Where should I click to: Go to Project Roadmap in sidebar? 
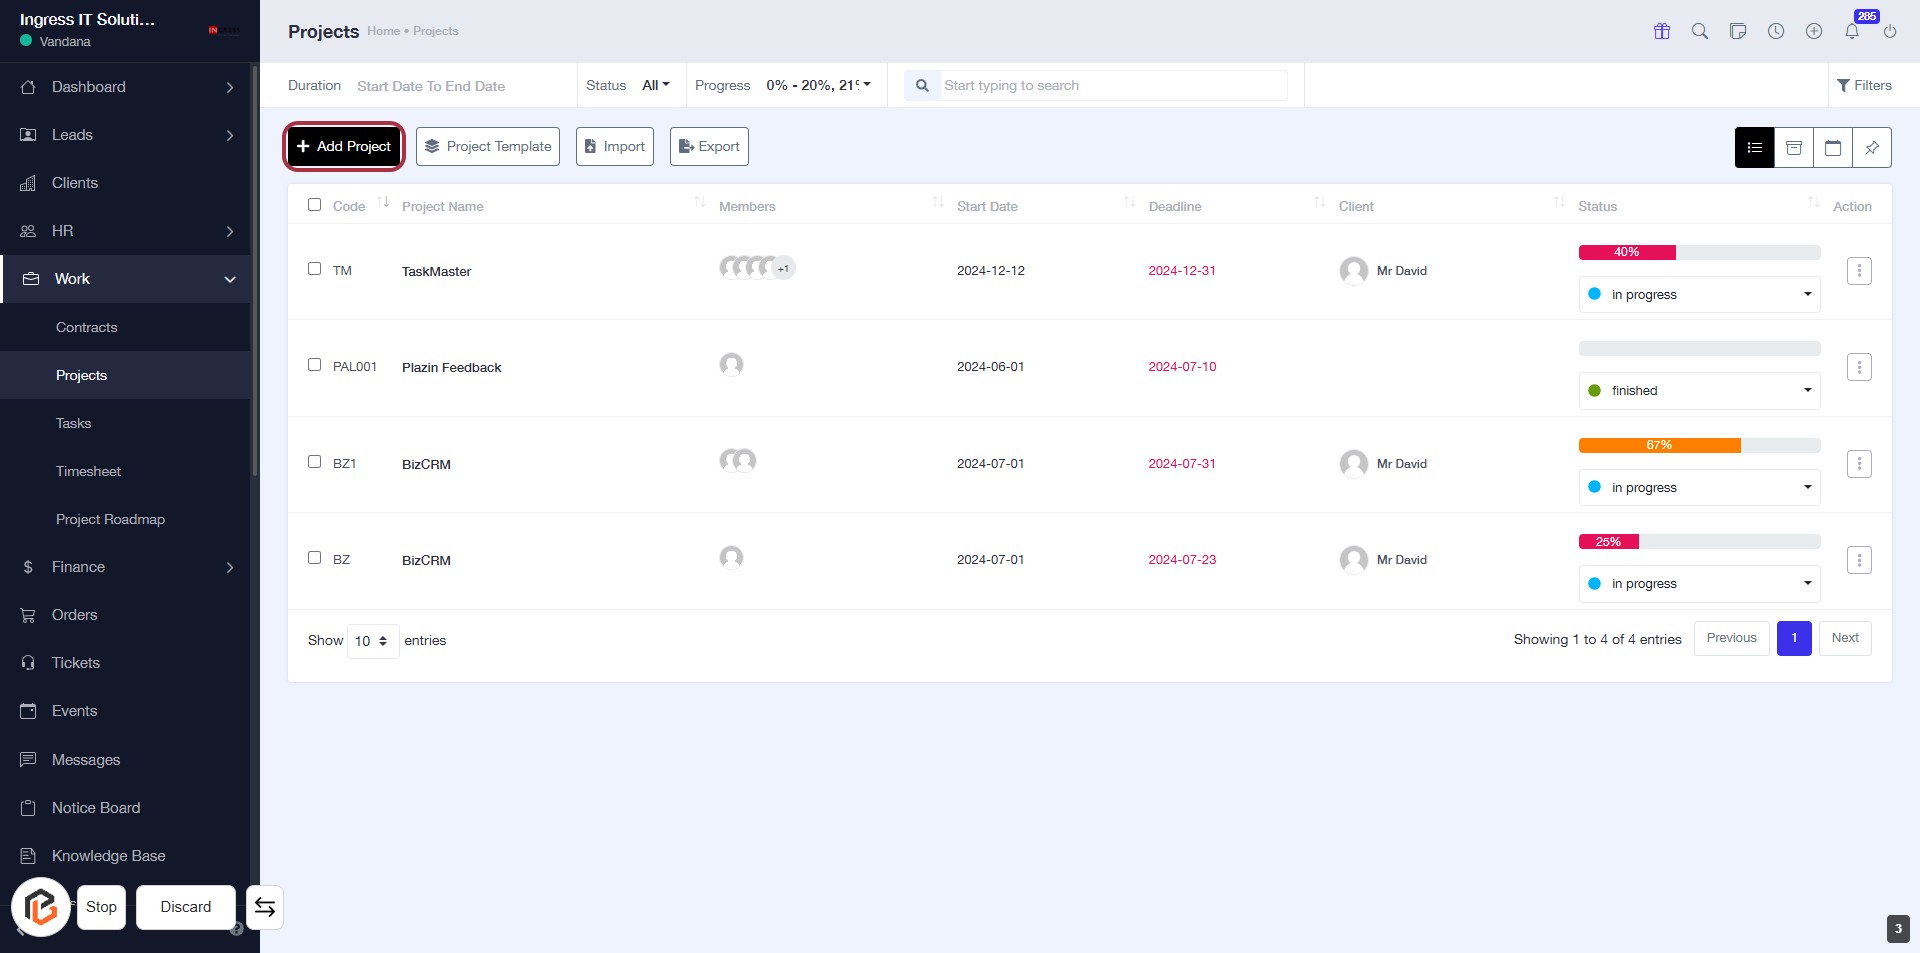click(x=110, y=519)
